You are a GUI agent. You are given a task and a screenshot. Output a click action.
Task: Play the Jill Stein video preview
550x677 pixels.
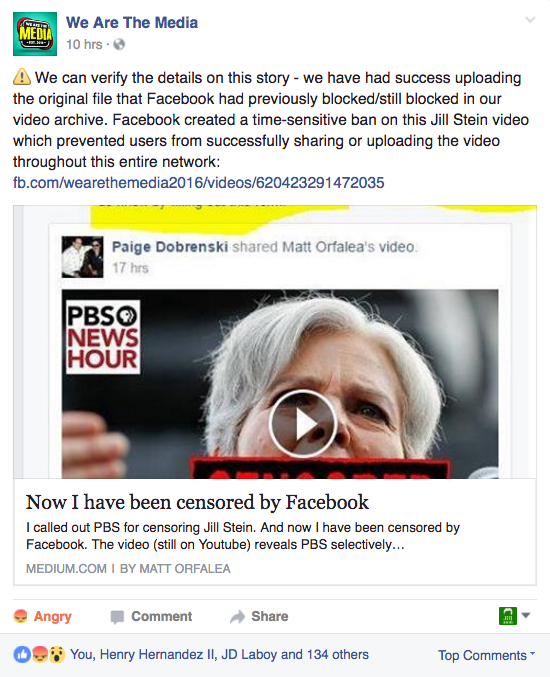click(x=302, y=423)
